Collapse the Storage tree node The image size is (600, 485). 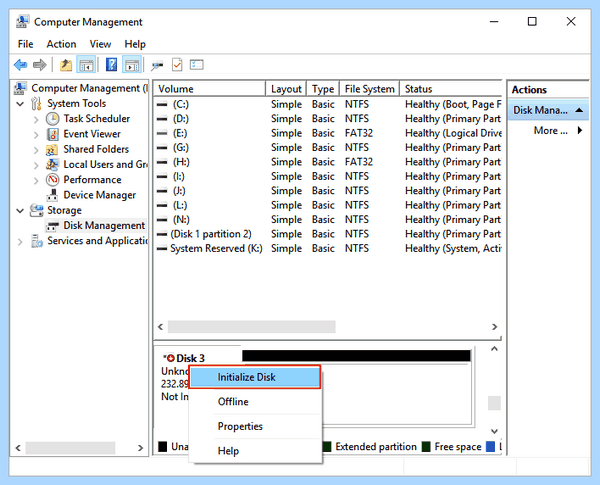point(20,211)
